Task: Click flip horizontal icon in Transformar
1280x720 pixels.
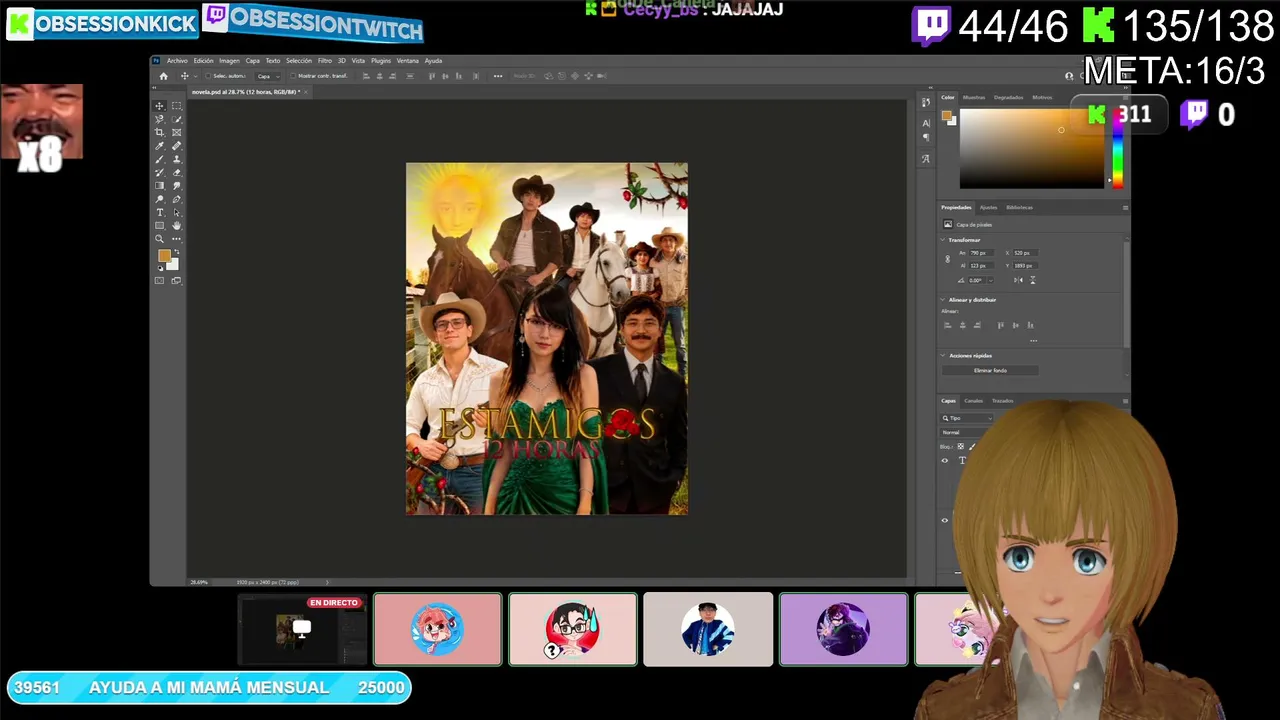Action: coord(1018,280)
